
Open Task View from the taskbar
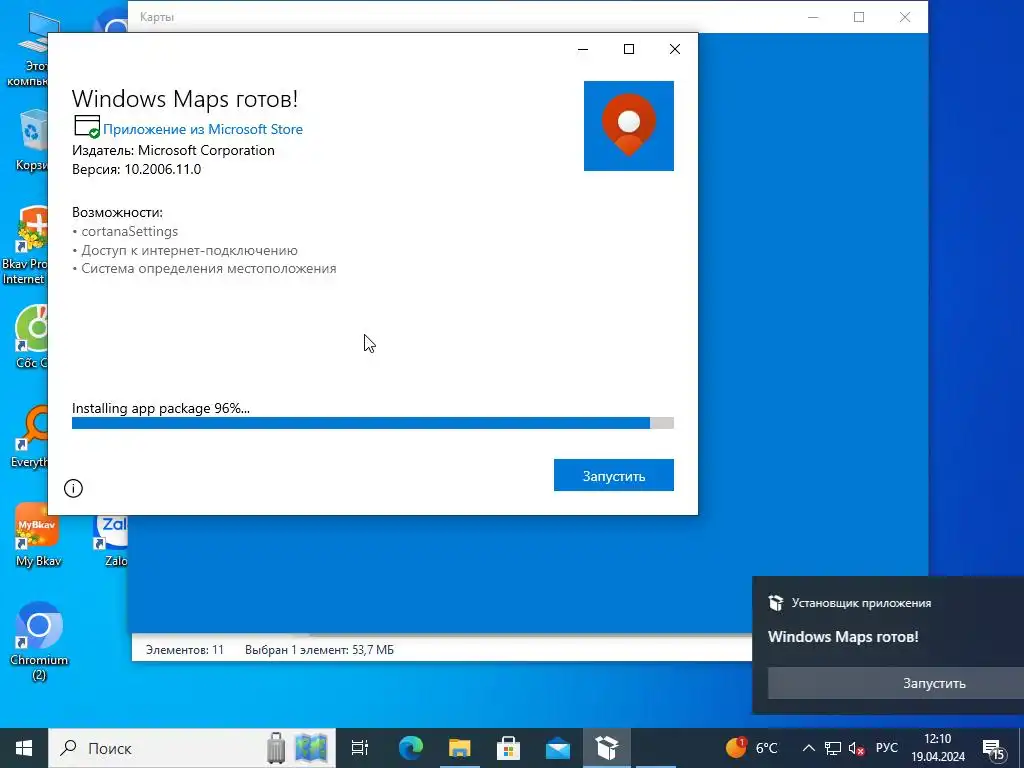point(360,748)
